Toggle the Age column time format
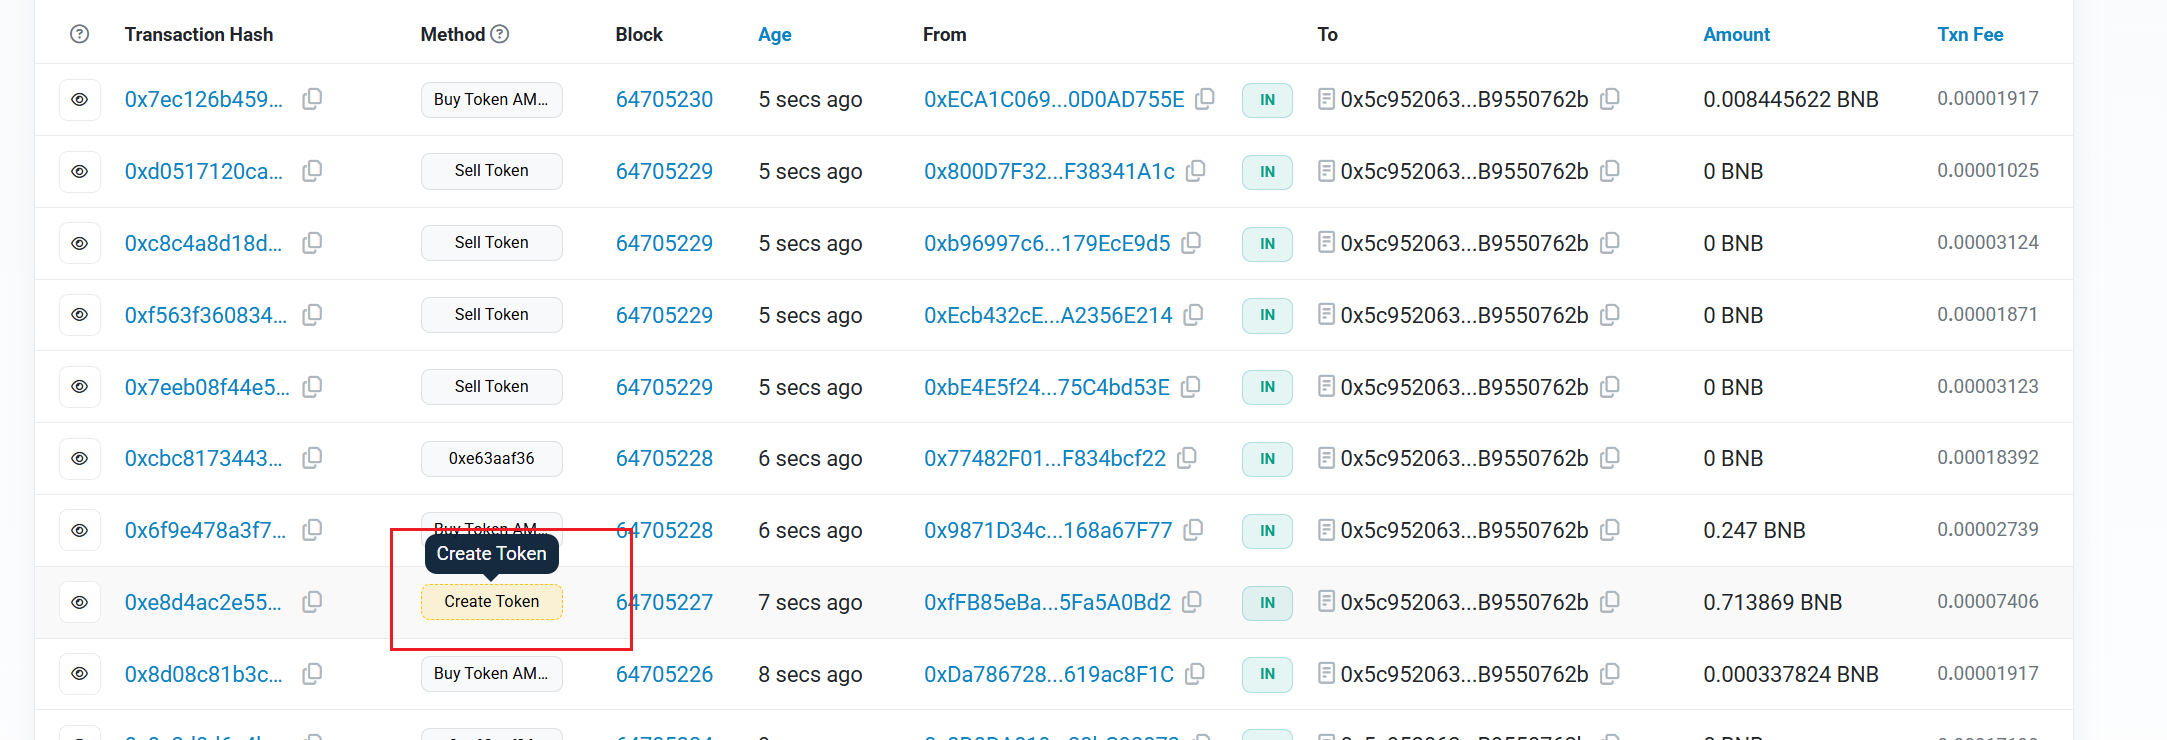This screenshot has height=740, width=2167. click(x=774, y=35)
